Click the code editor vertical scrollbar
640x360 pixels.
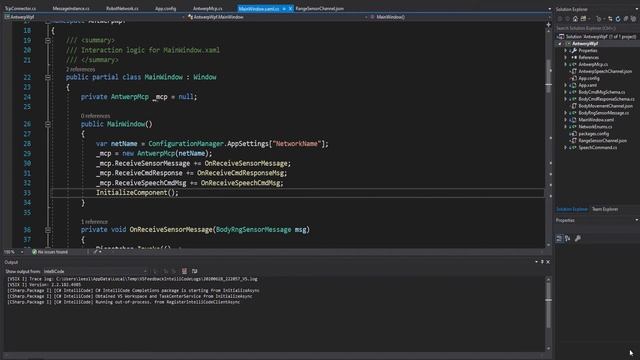(x=548, y=137)
